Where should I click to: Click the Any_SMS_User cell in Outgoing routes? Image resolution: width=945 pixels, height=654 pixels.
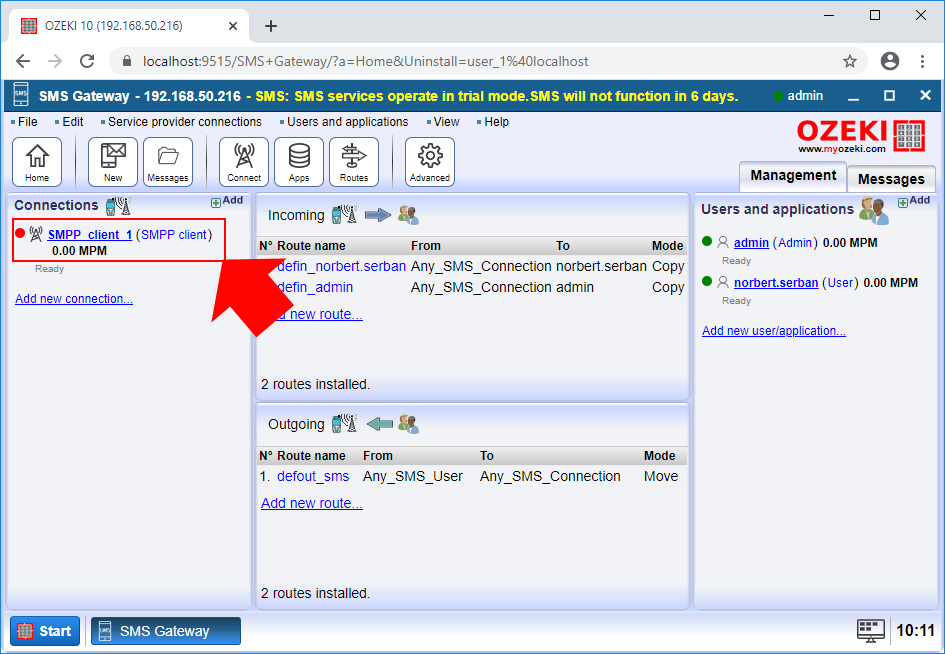pos(413,476)
